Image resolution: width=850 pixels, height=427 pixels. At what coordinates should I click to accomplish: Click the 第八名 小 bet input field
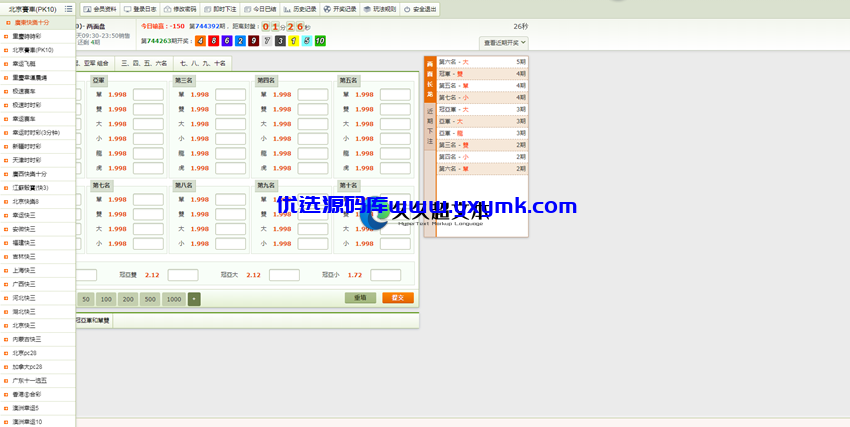tap(230, 244)
